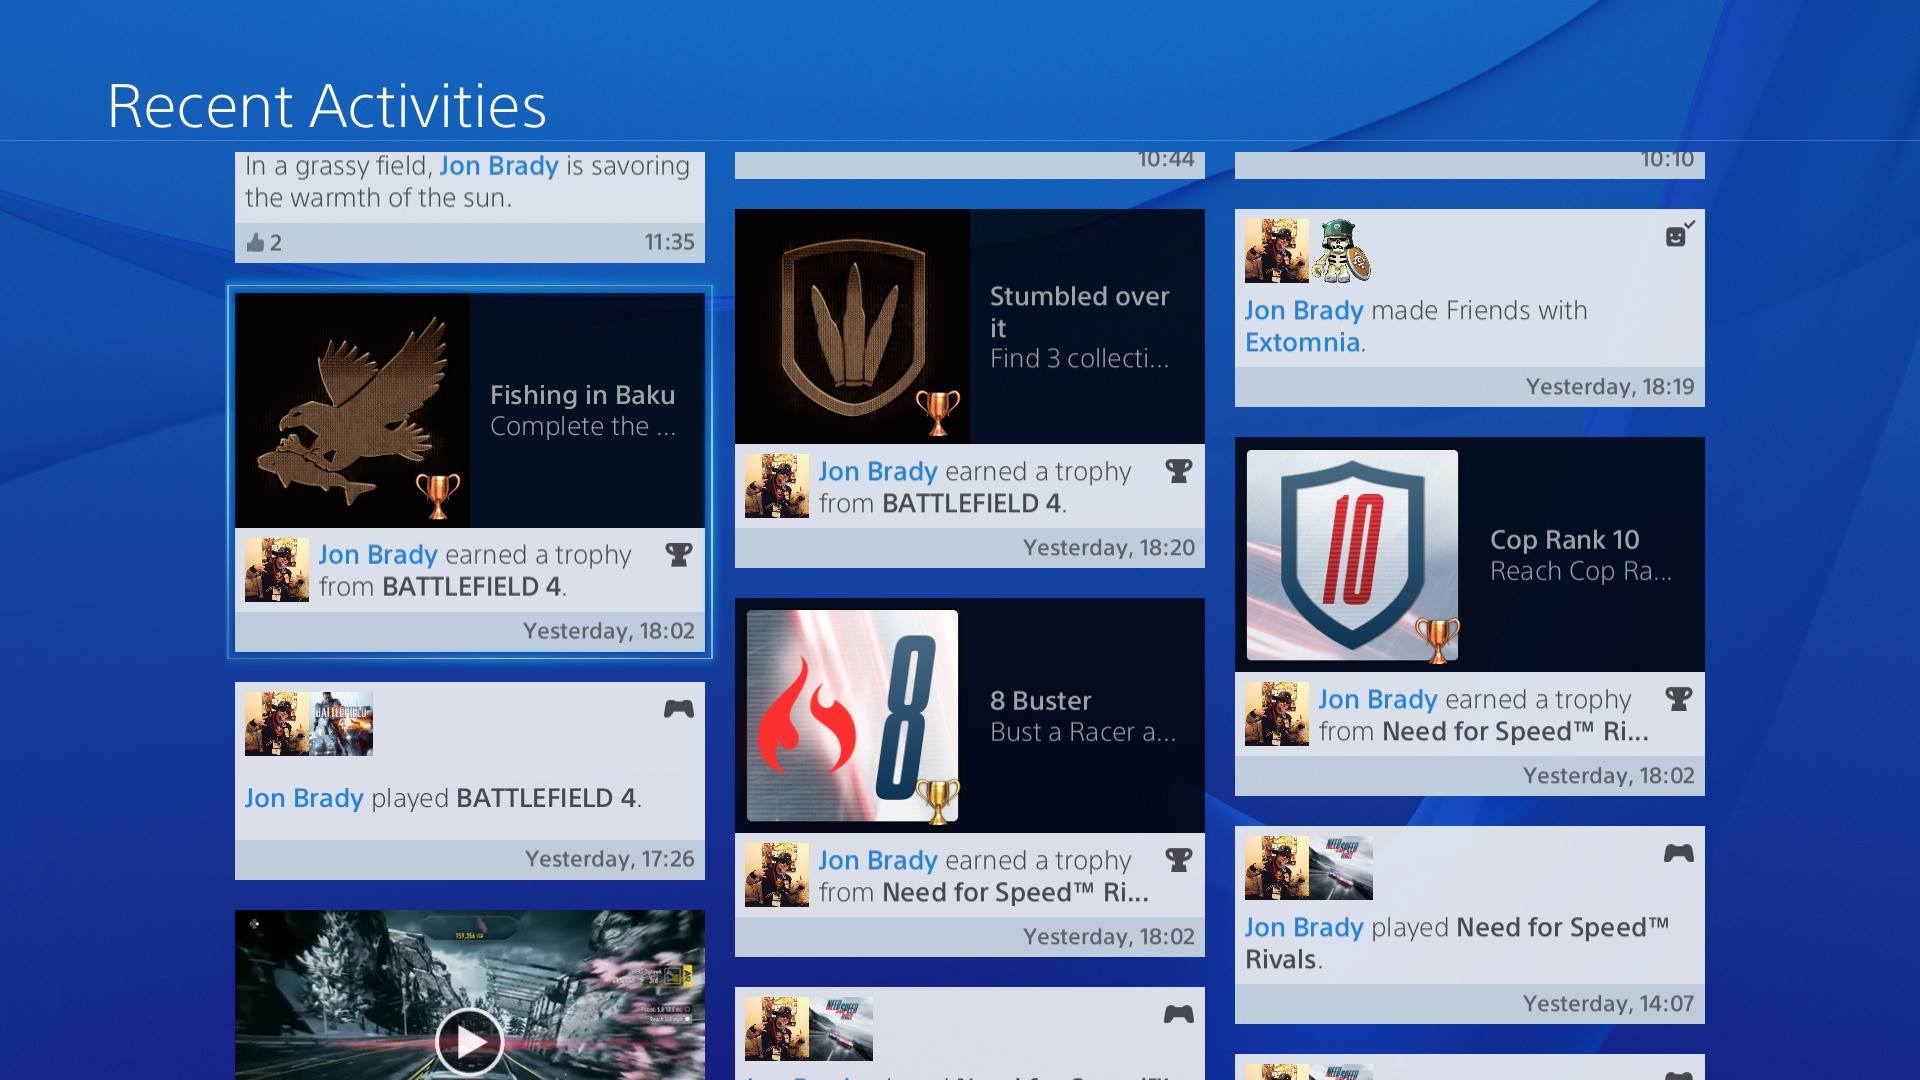
Task: Click the Yesterday, 14:07 timestamp
Action: point(1608,1004)
